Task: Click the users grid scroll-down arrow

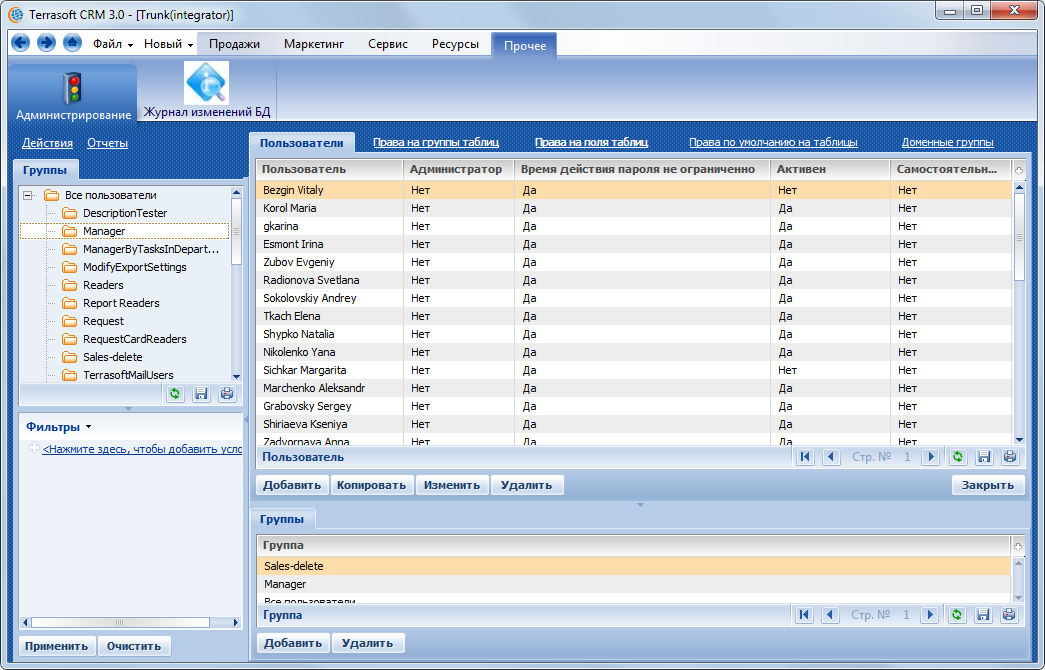Action: pos(1019,439)
